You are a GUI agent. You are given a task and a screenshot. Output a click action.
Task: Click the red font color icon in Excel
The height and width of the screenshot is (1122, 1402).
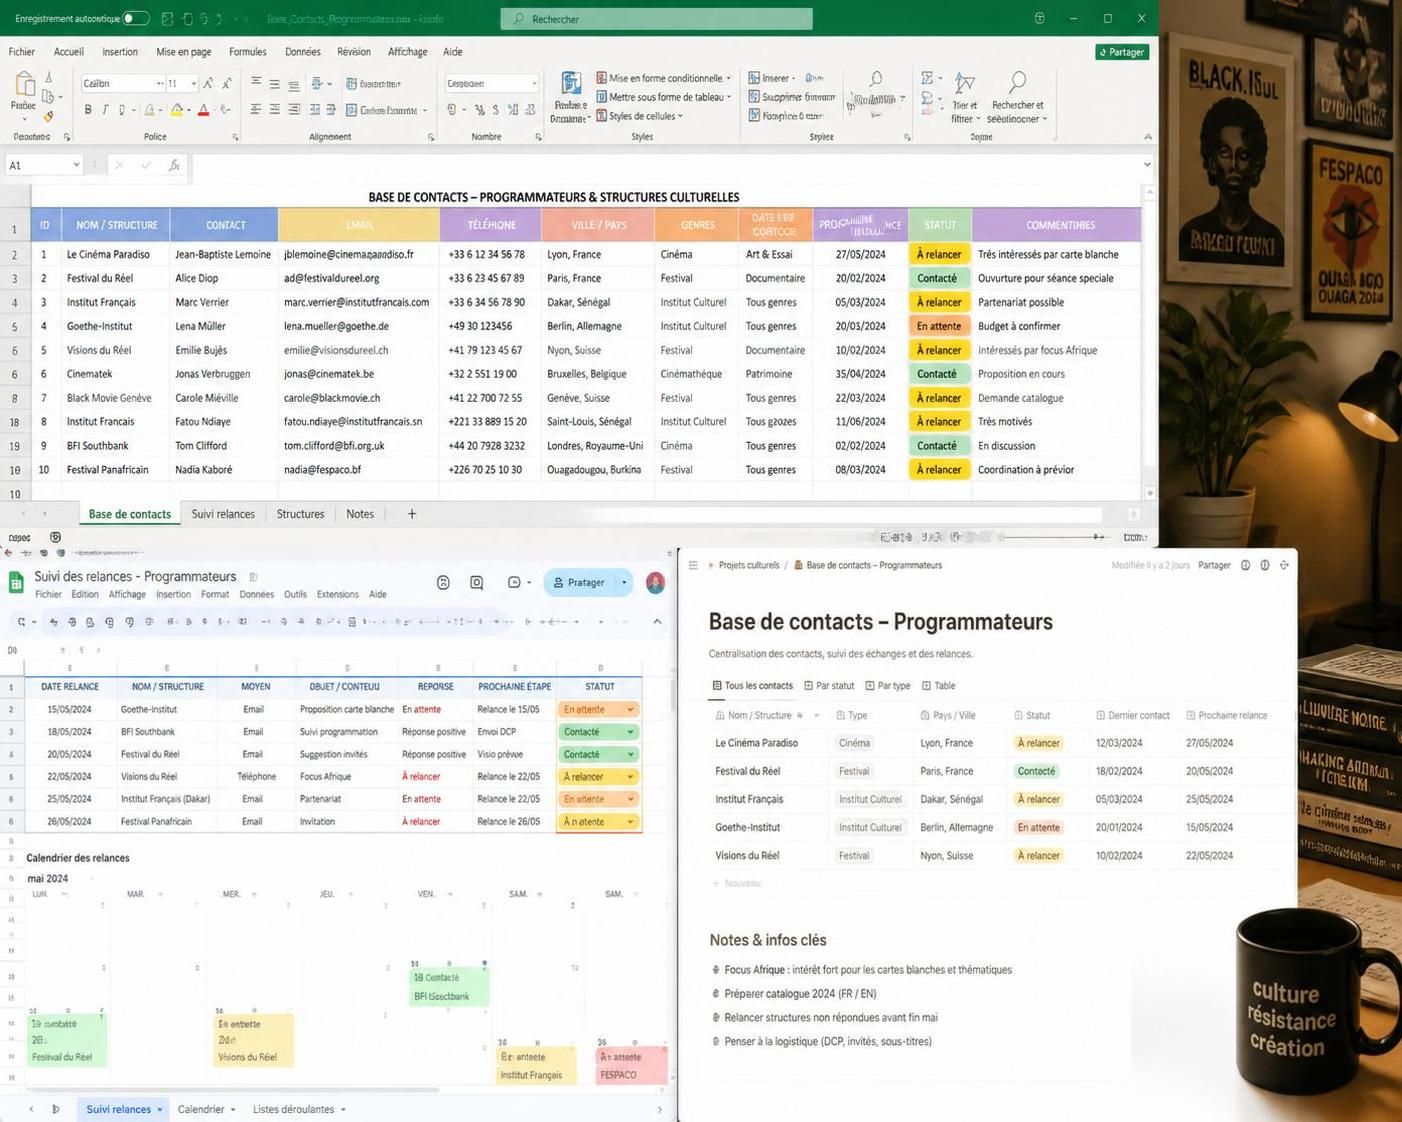tap(203, 110)
